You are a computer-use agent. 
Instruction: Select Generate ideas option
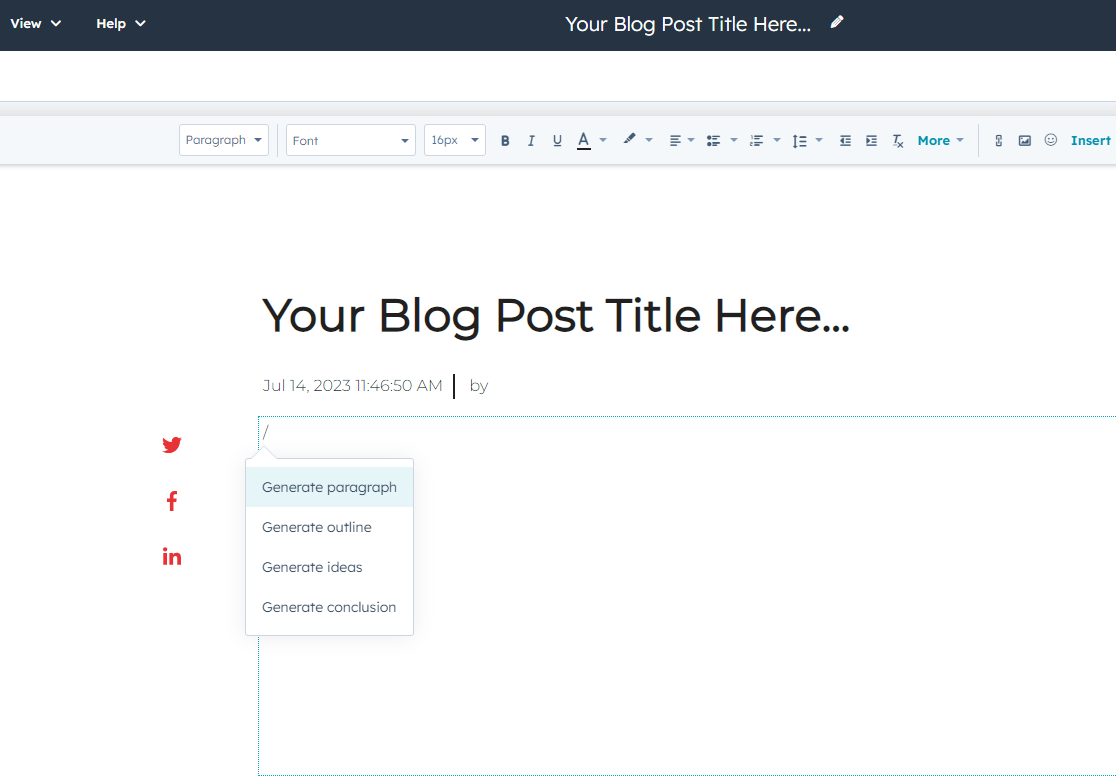point(330,567)
